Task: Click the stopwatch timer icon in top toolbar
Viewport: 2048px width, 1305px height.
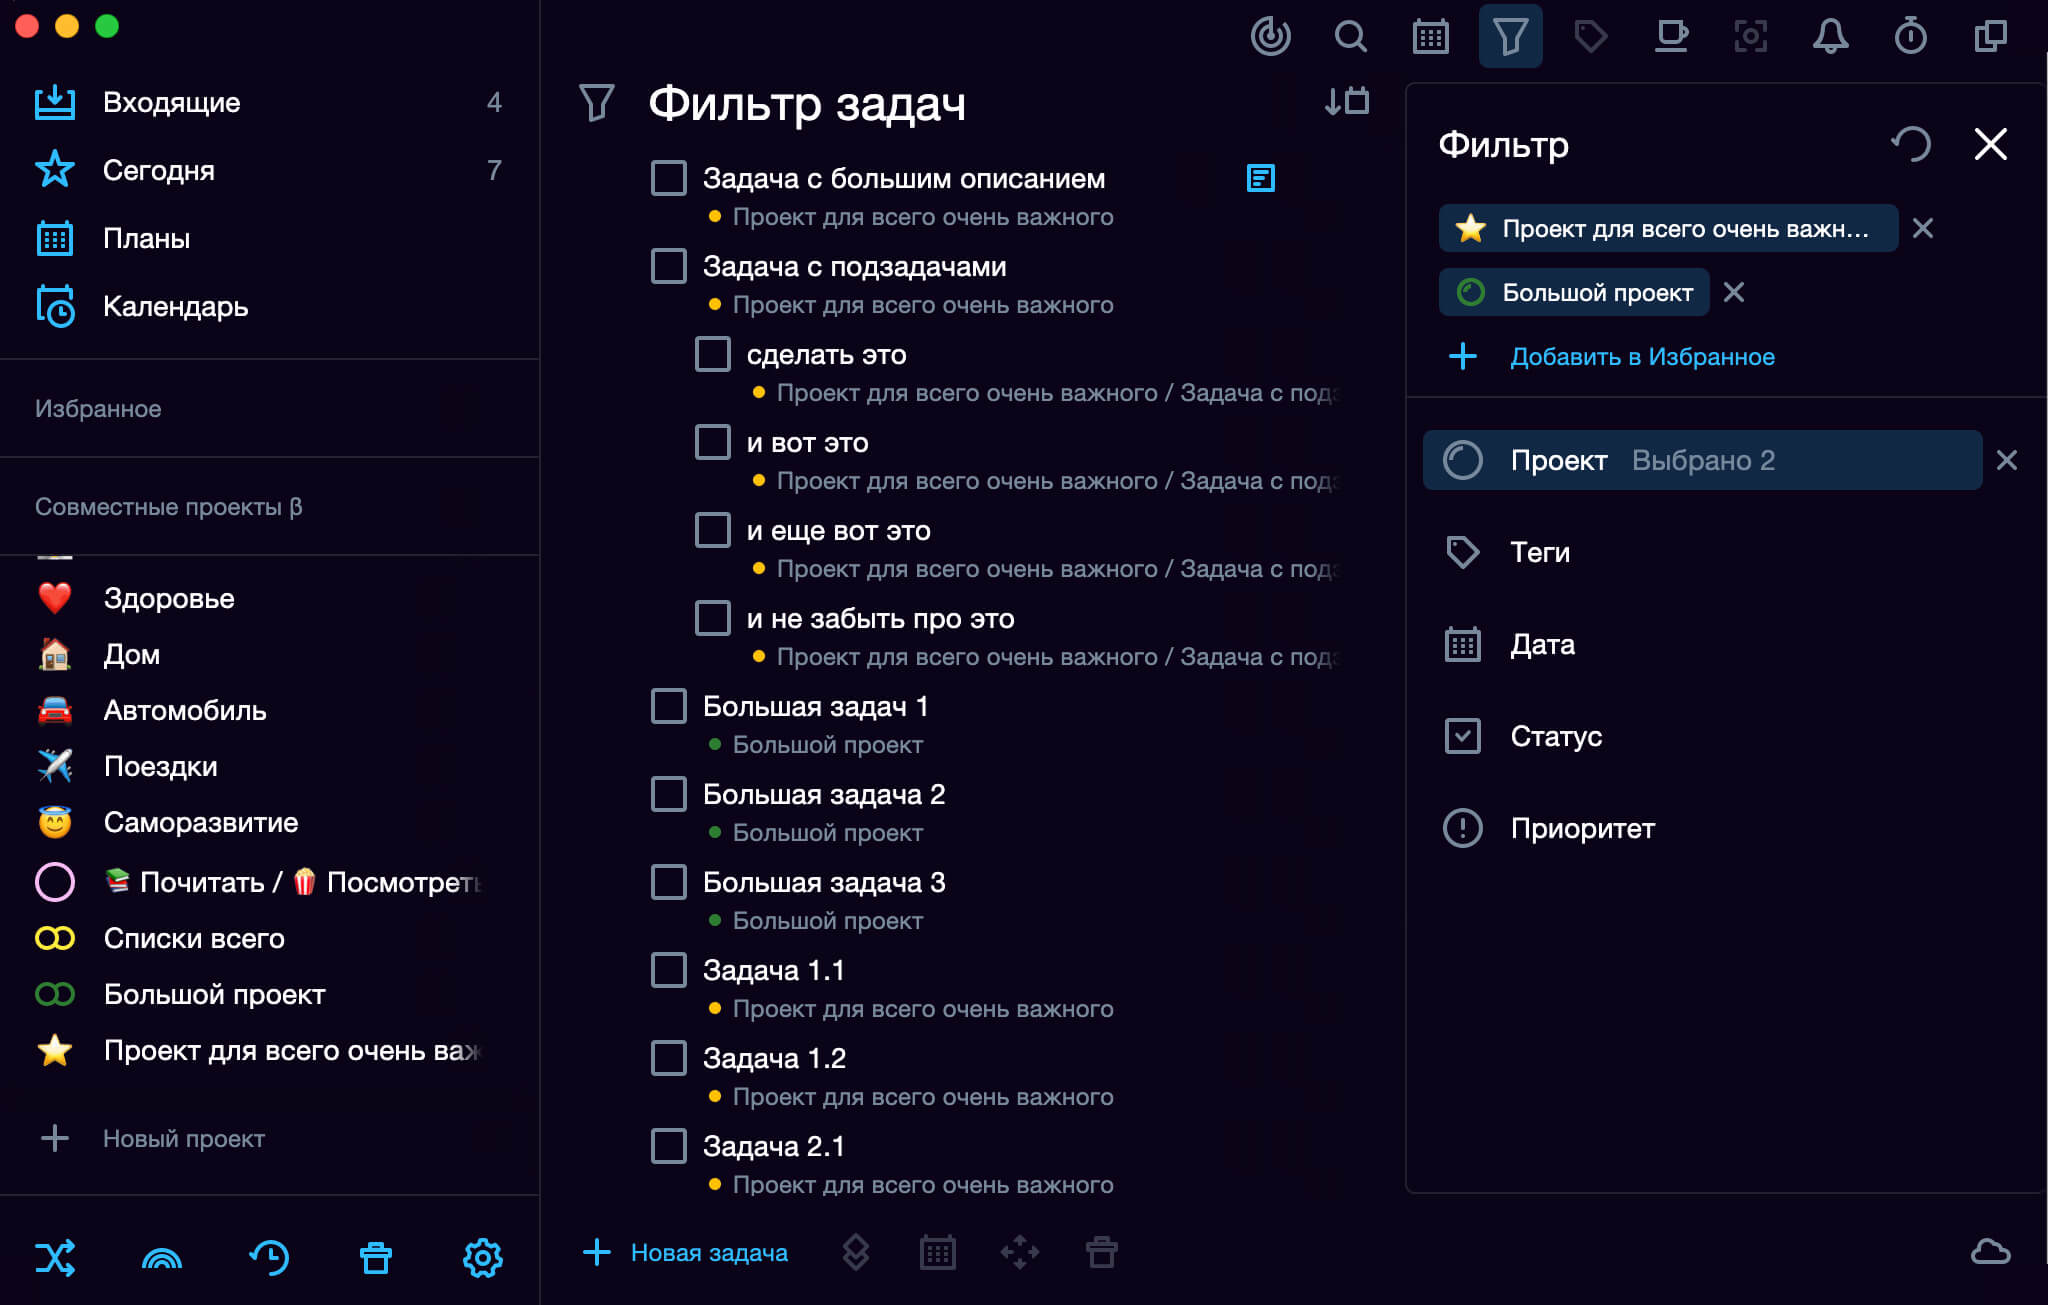Action: pyautogui.click(x=1910, y=37)
